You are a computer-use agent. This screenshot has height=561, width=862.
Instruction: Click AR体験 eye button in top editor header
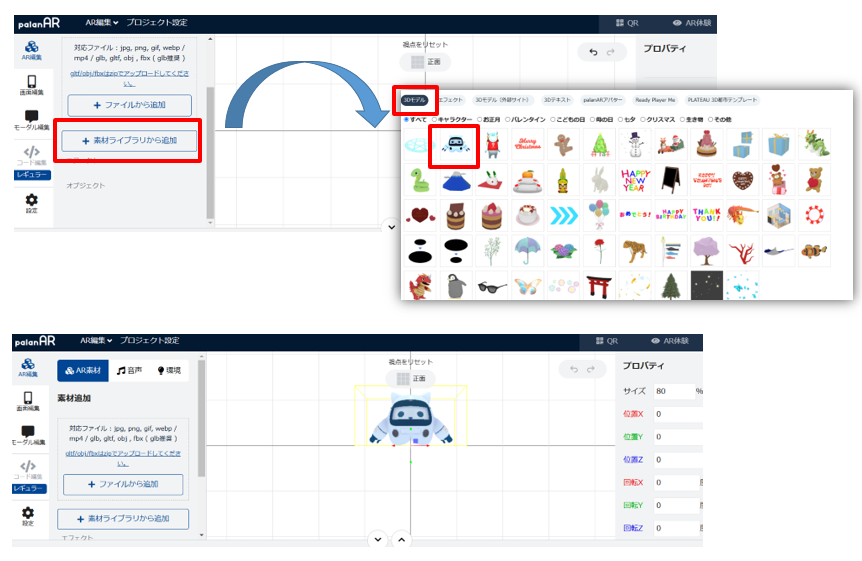tap(692, 23)
